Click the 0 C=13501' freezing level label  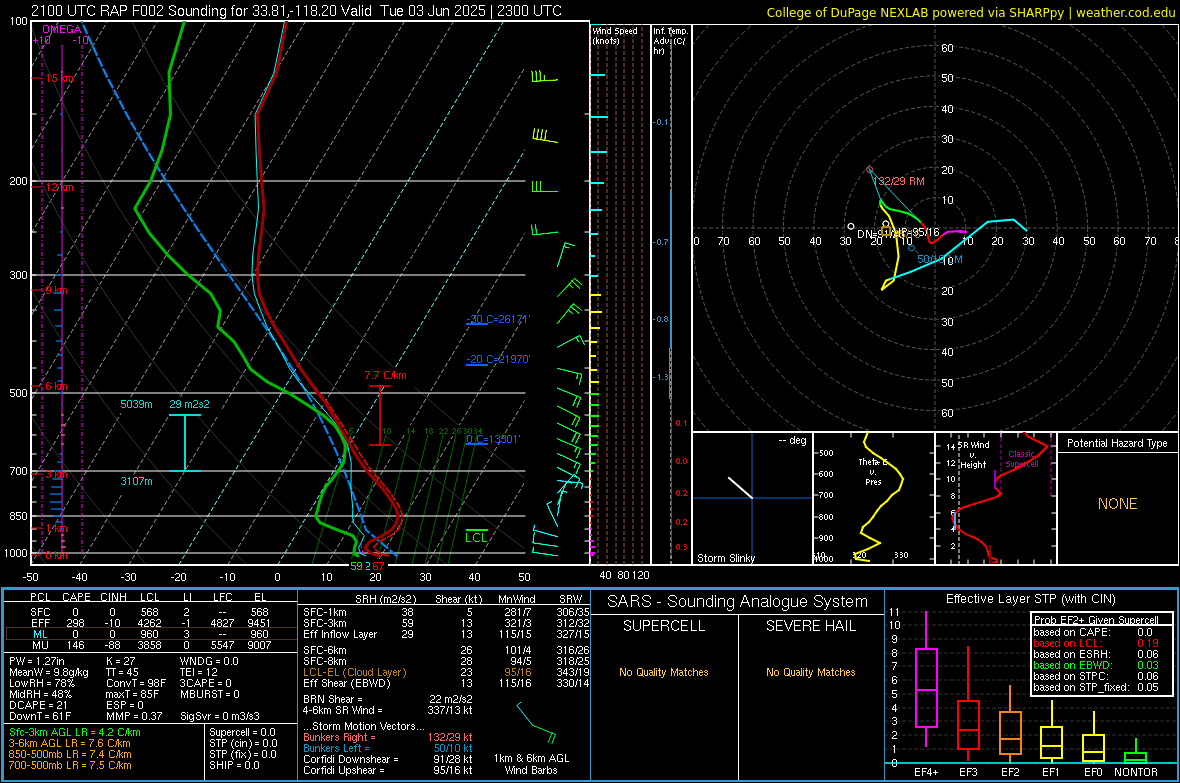[493, 440]
